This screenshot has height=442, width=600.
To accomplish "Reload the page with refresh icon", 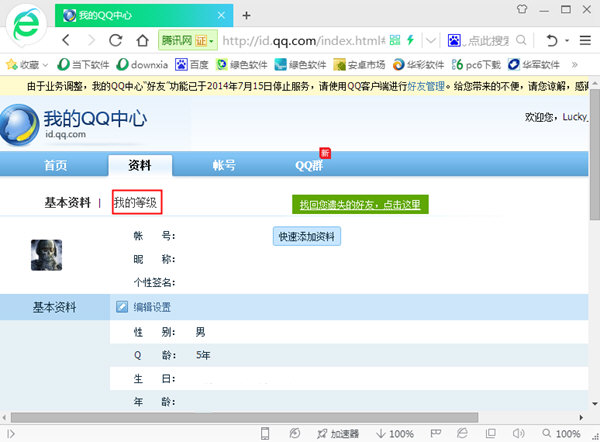I will pyautogui.click(x=116, y=40).
